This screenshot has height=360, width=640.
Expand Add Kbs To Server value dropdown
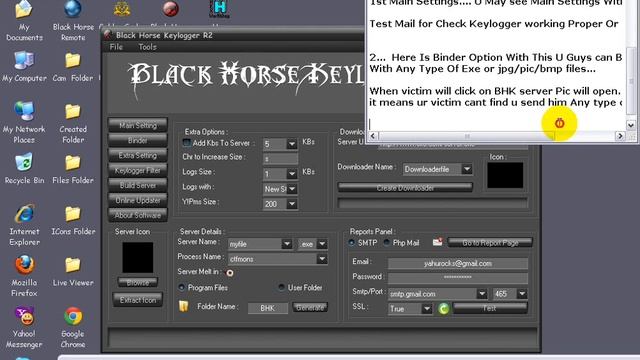coord(292,144)
